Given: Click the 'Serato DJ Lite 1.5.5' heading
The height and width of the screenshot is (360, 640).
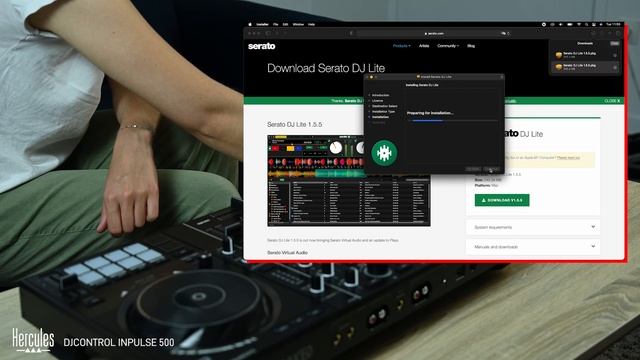Looking at the screenshot, I should 295,124.
